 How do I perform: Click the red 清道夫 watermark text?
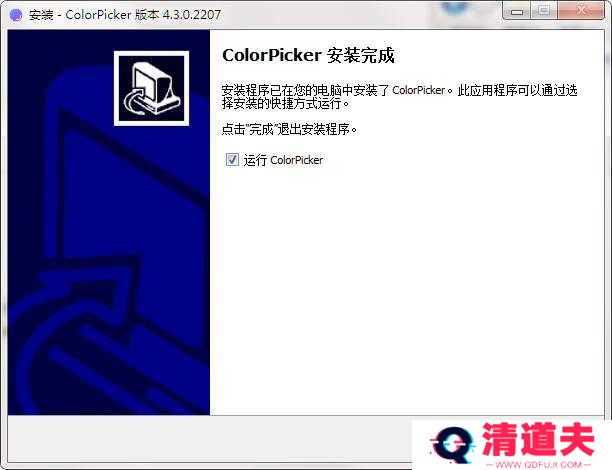[538, 439]
